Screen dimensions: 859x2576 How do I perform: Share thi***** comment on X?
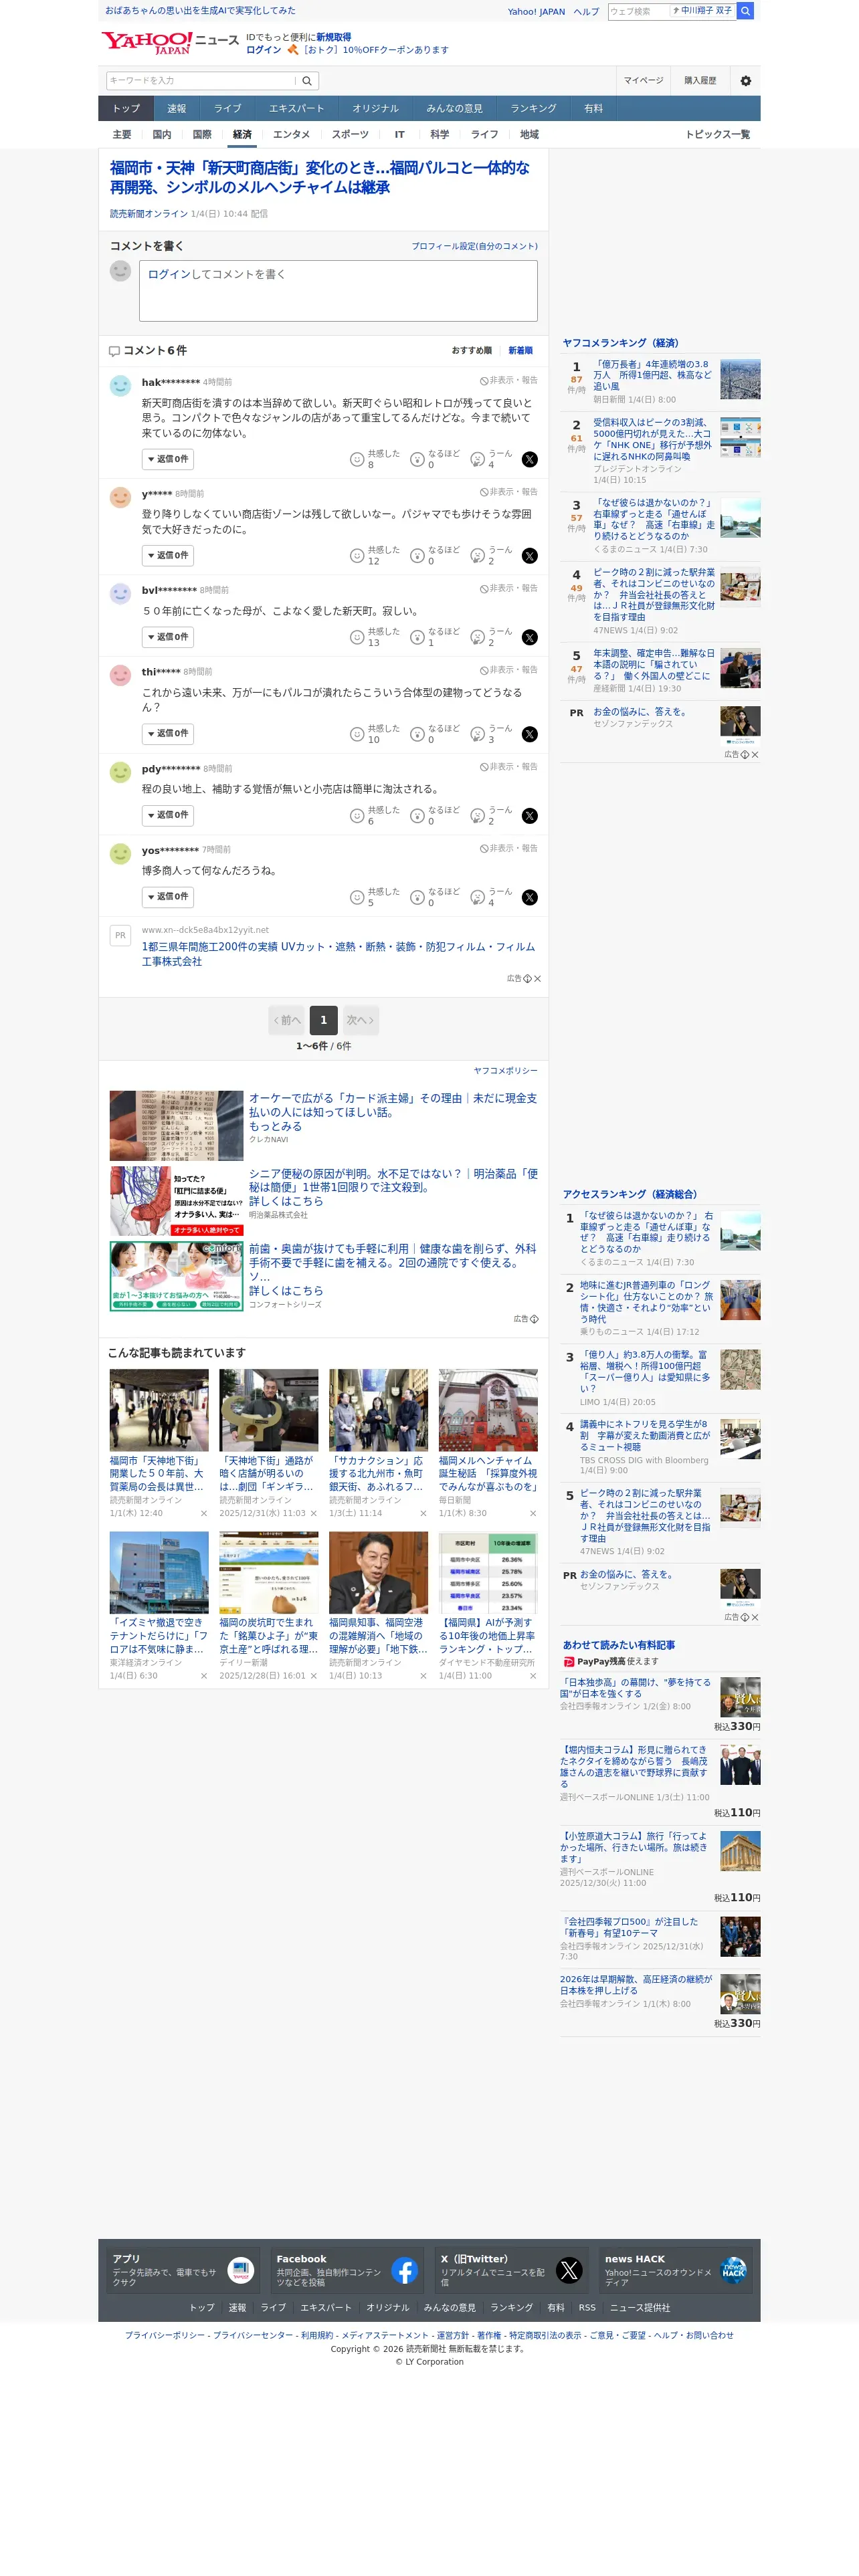pyautogui.click(x=530, y=734)
